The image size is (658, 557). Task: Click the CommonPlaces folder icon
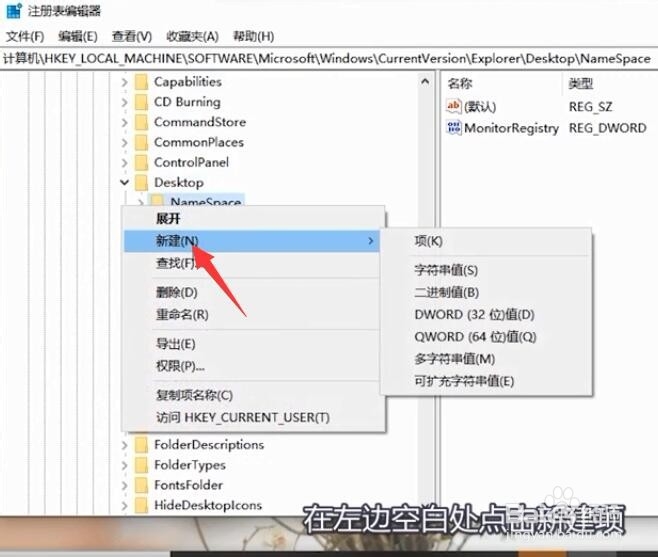(x=141, y=142)
